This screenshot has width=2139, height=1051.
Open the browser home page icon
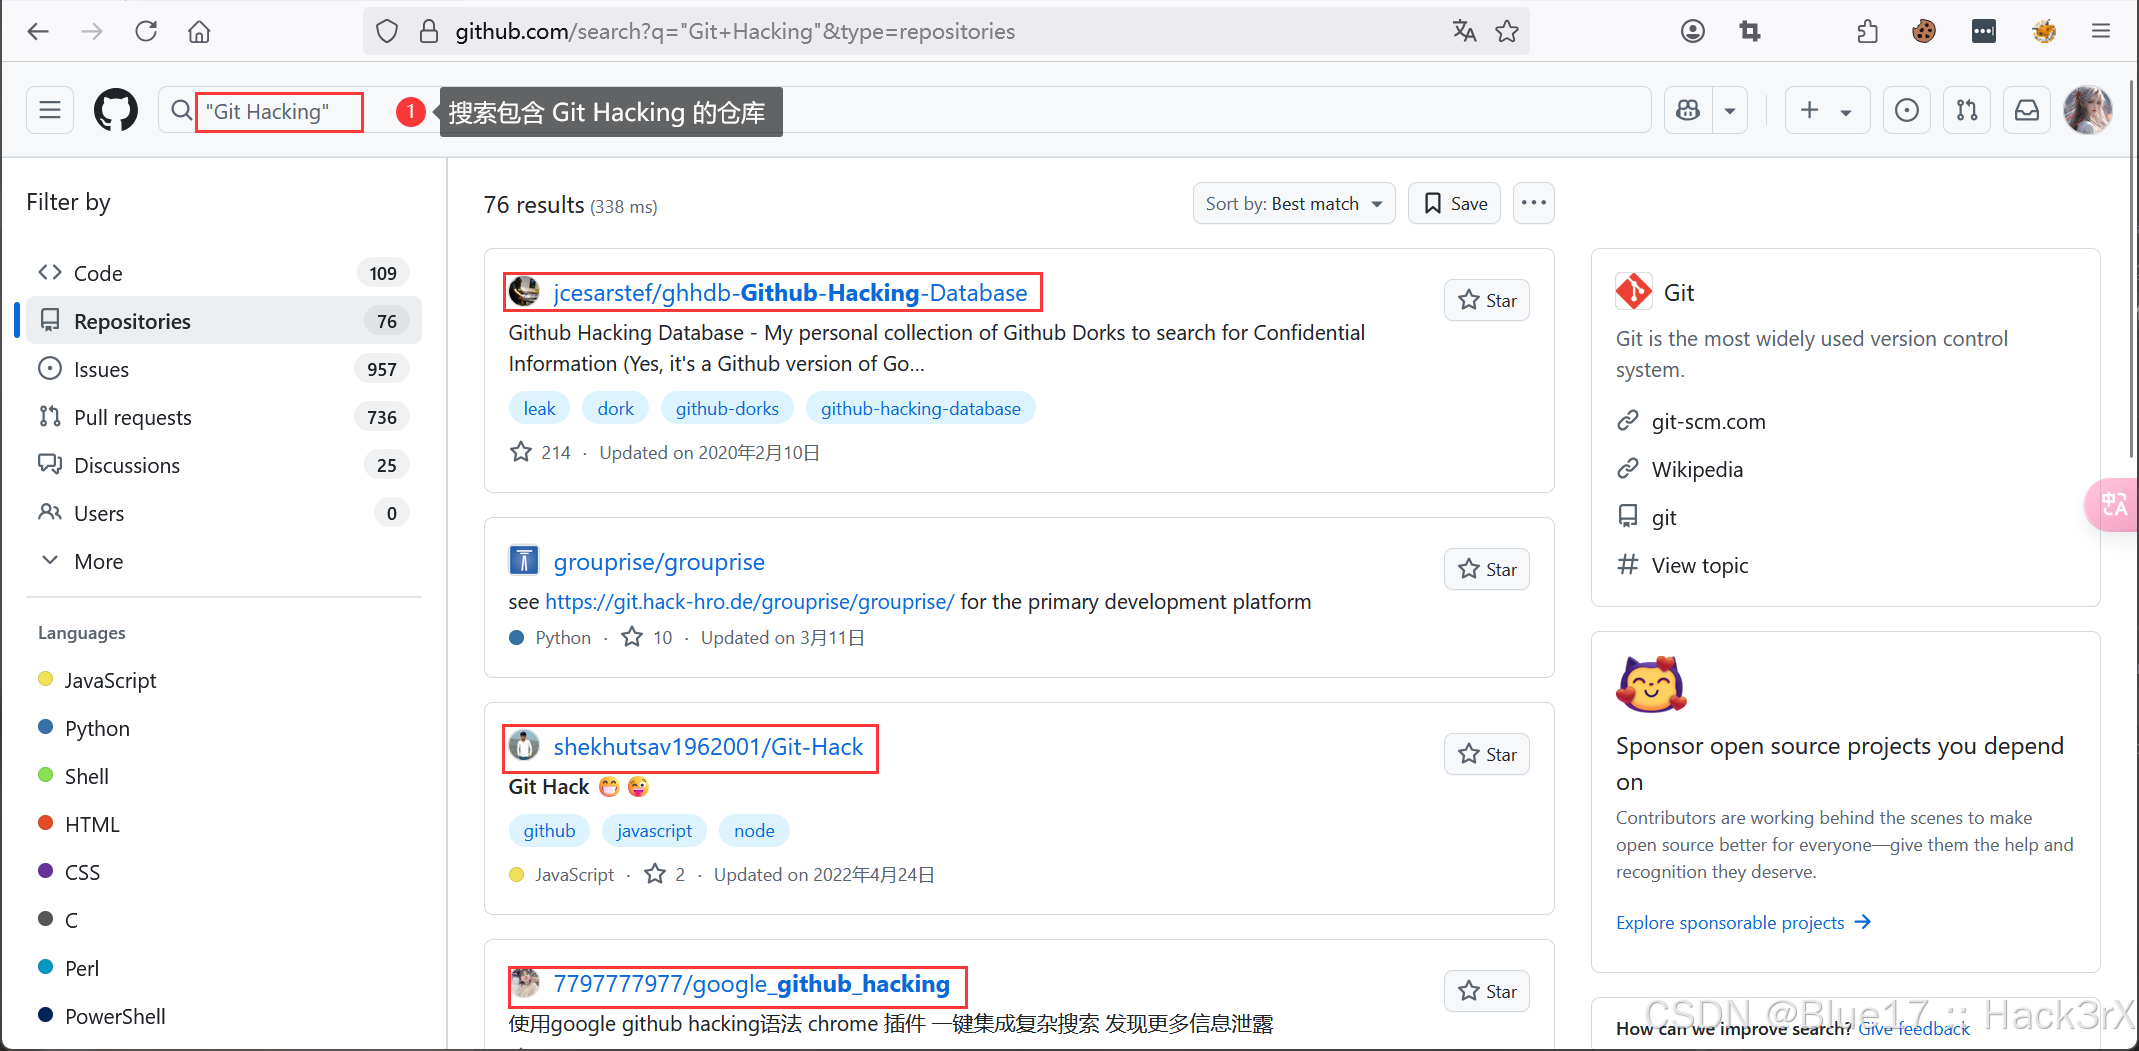point(199,31)
